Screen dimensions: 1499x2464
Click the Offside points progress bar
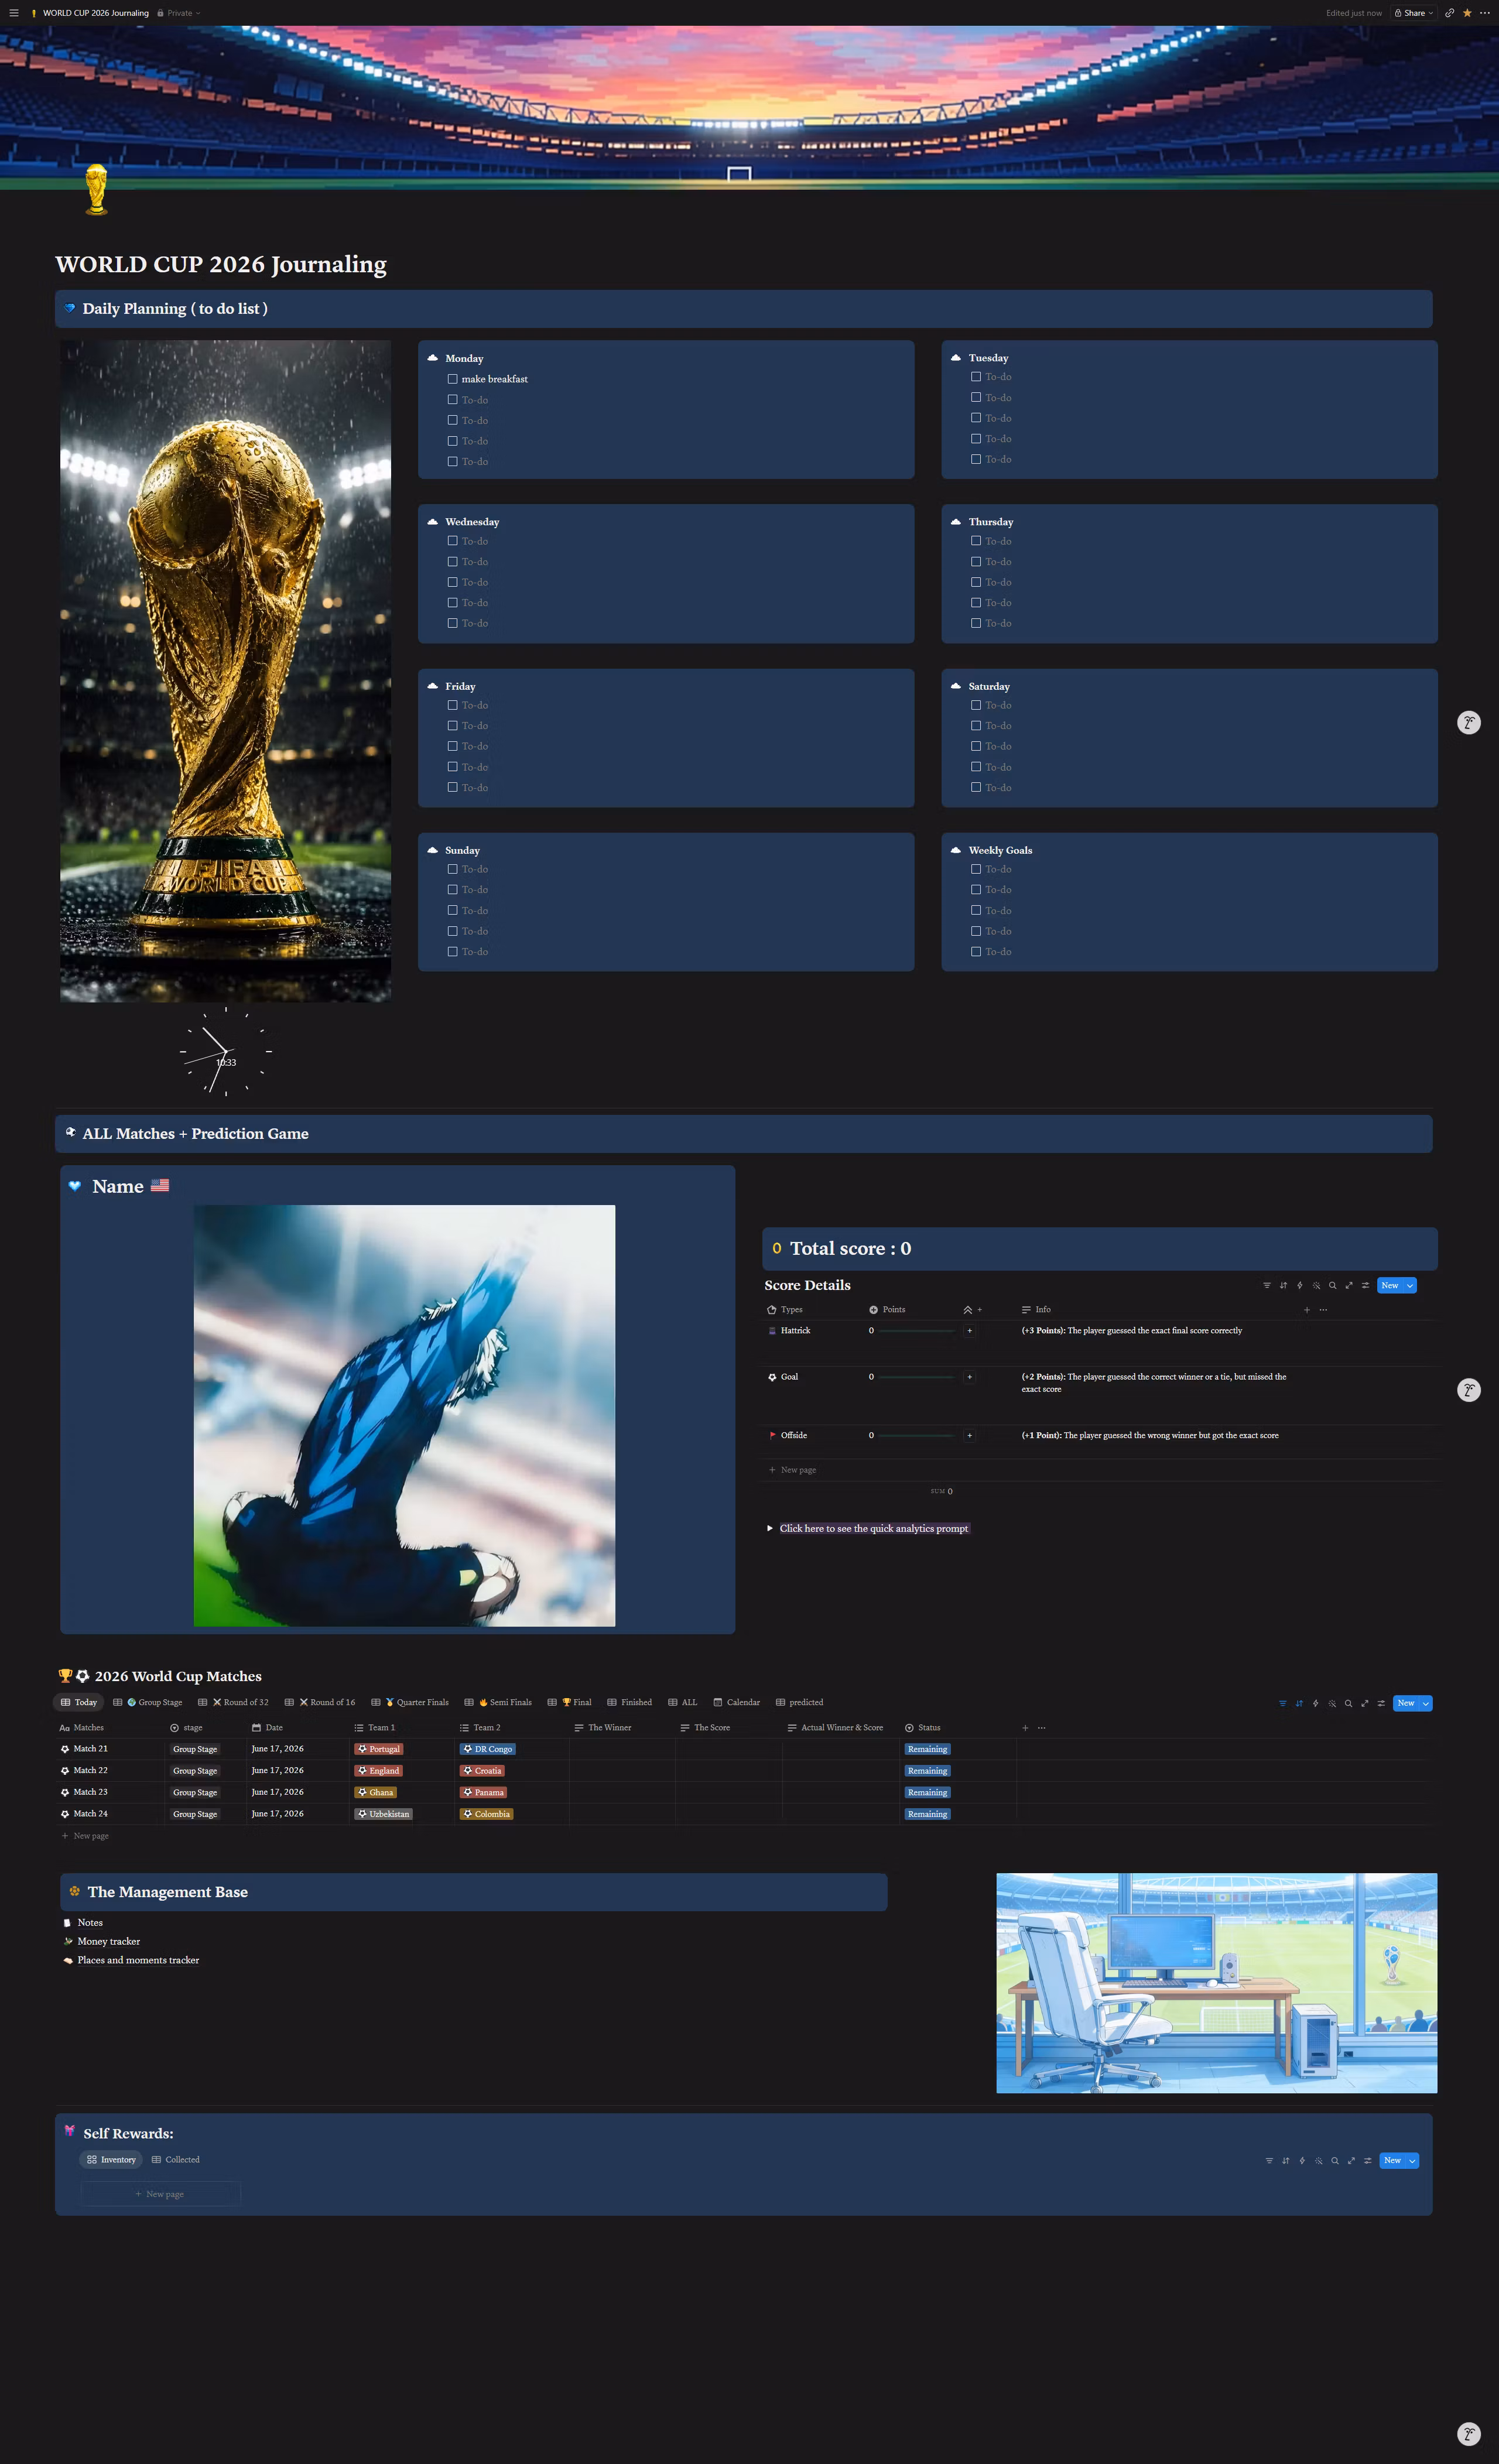917,1435
